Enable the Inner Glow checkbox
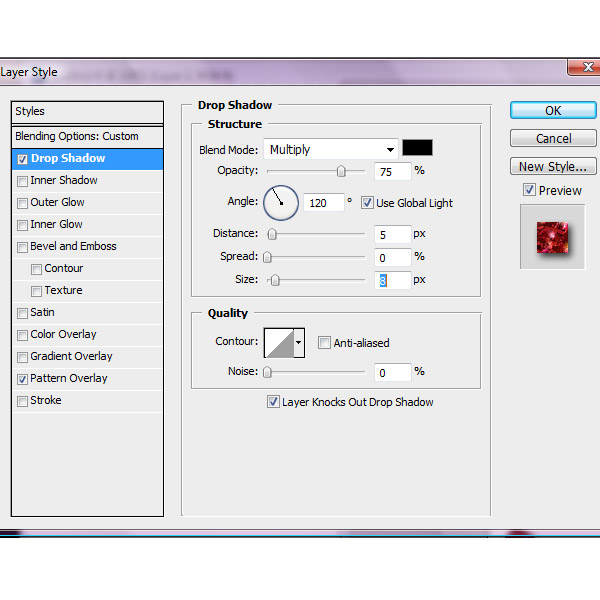 22,225
